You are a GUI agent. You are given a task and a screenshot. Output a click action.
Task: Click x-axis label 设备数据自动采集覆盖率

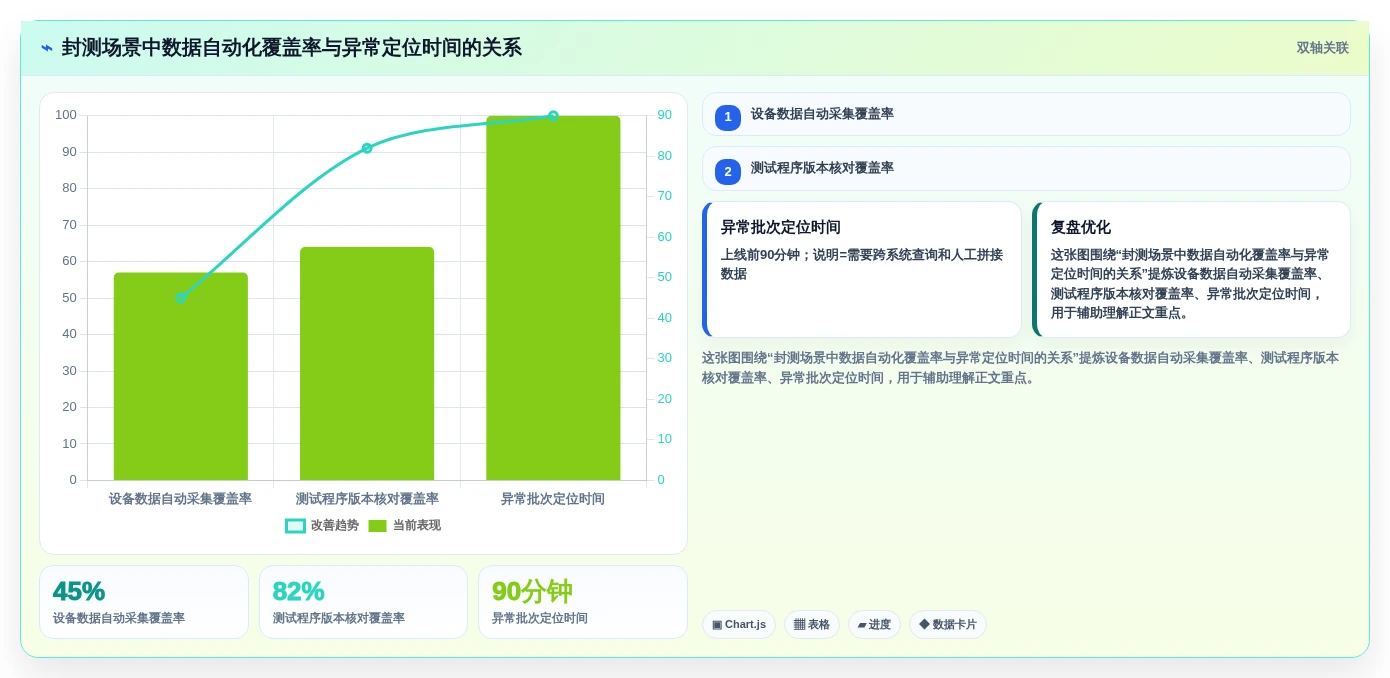point(181,499)
